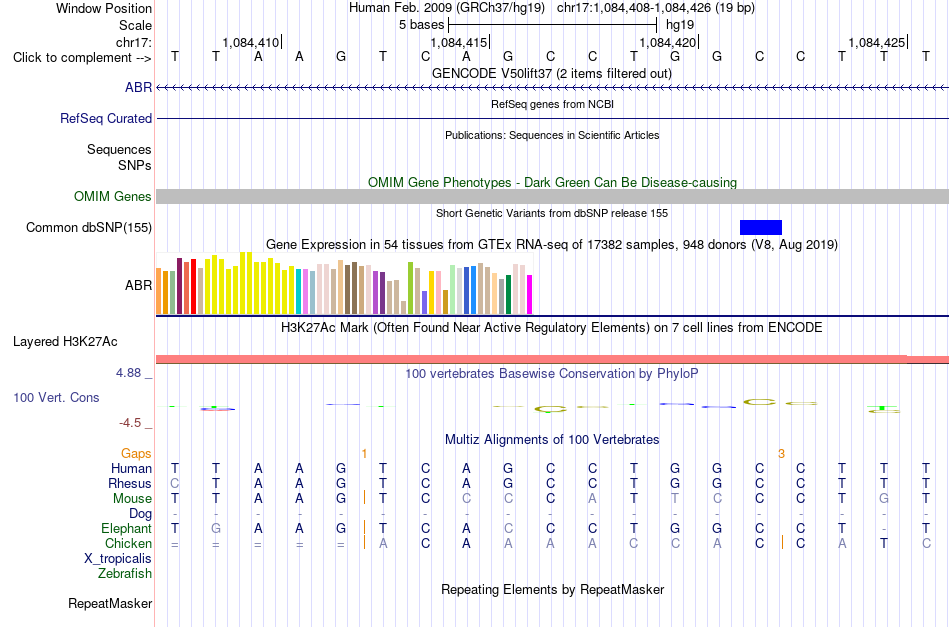
Task: Click the 'Mouse' alignment row label
Action: pos(132,499)
